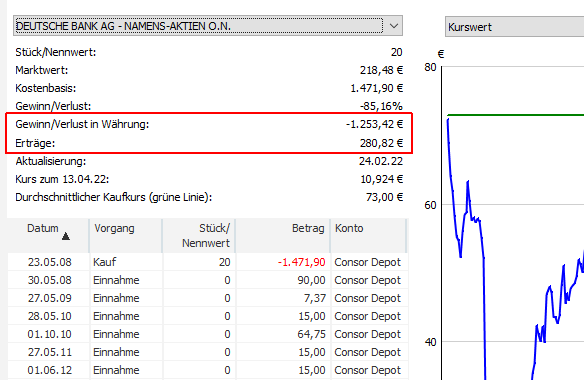This screenshot has height=380, width=584.
Task: Open the Deutsche Bank AG security dropdown arrow
Action: [x=394, y=26]
